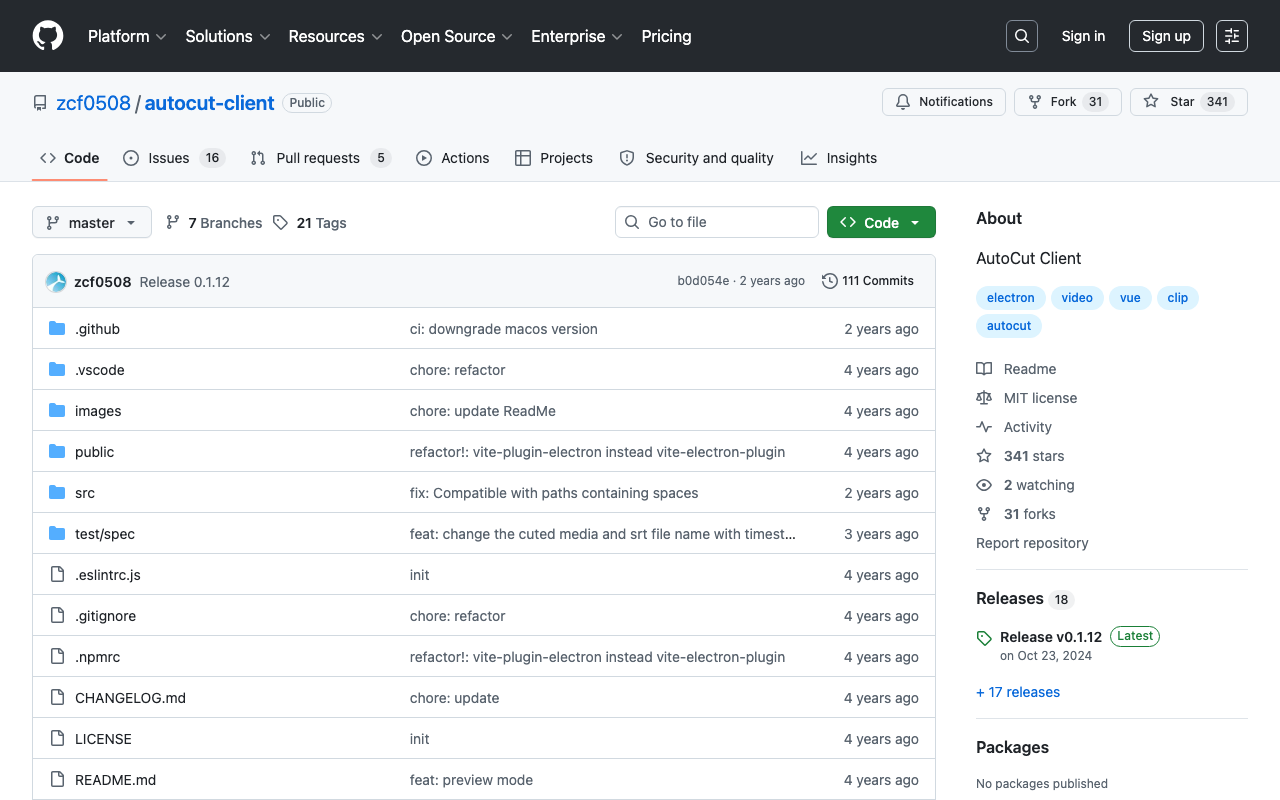
Task: Click the public folder icon
Action: click(57, 452)
